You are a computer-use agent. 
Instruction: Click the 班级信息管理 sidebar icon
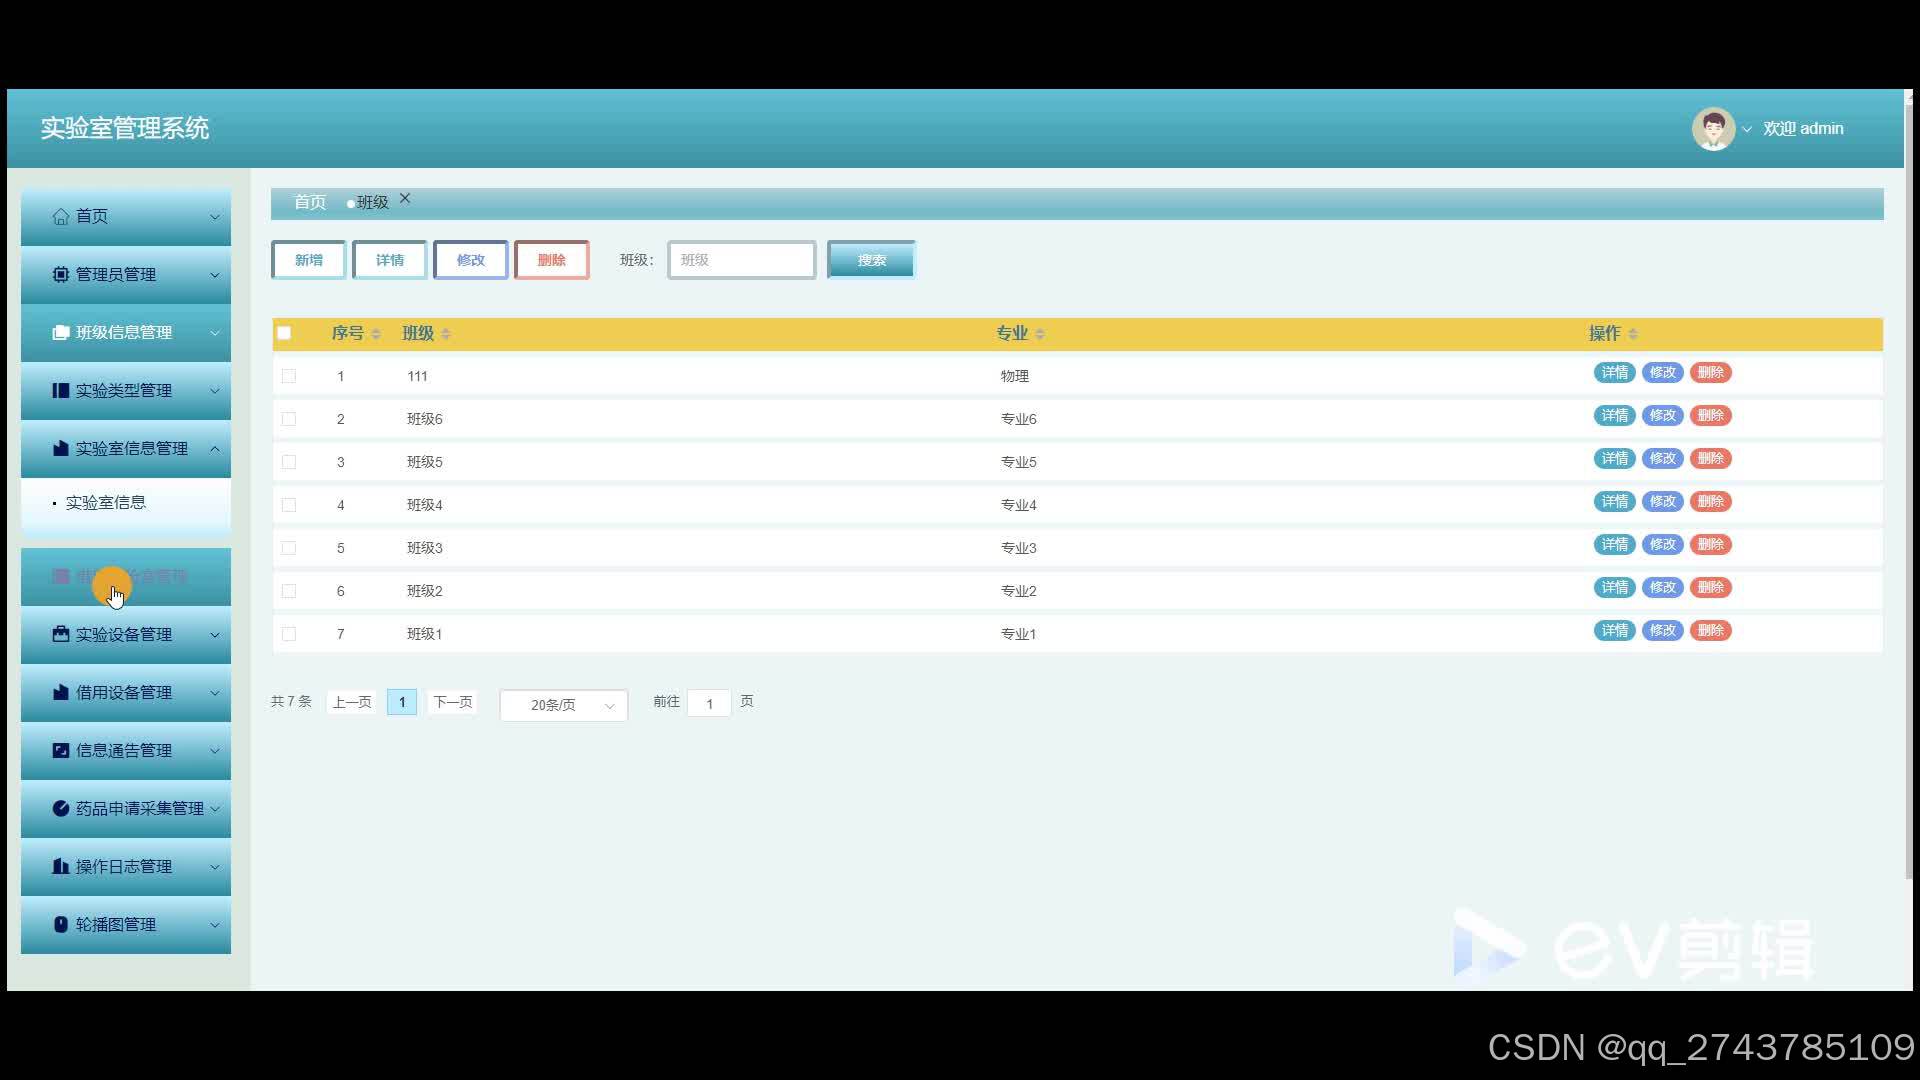coord(61,332)
